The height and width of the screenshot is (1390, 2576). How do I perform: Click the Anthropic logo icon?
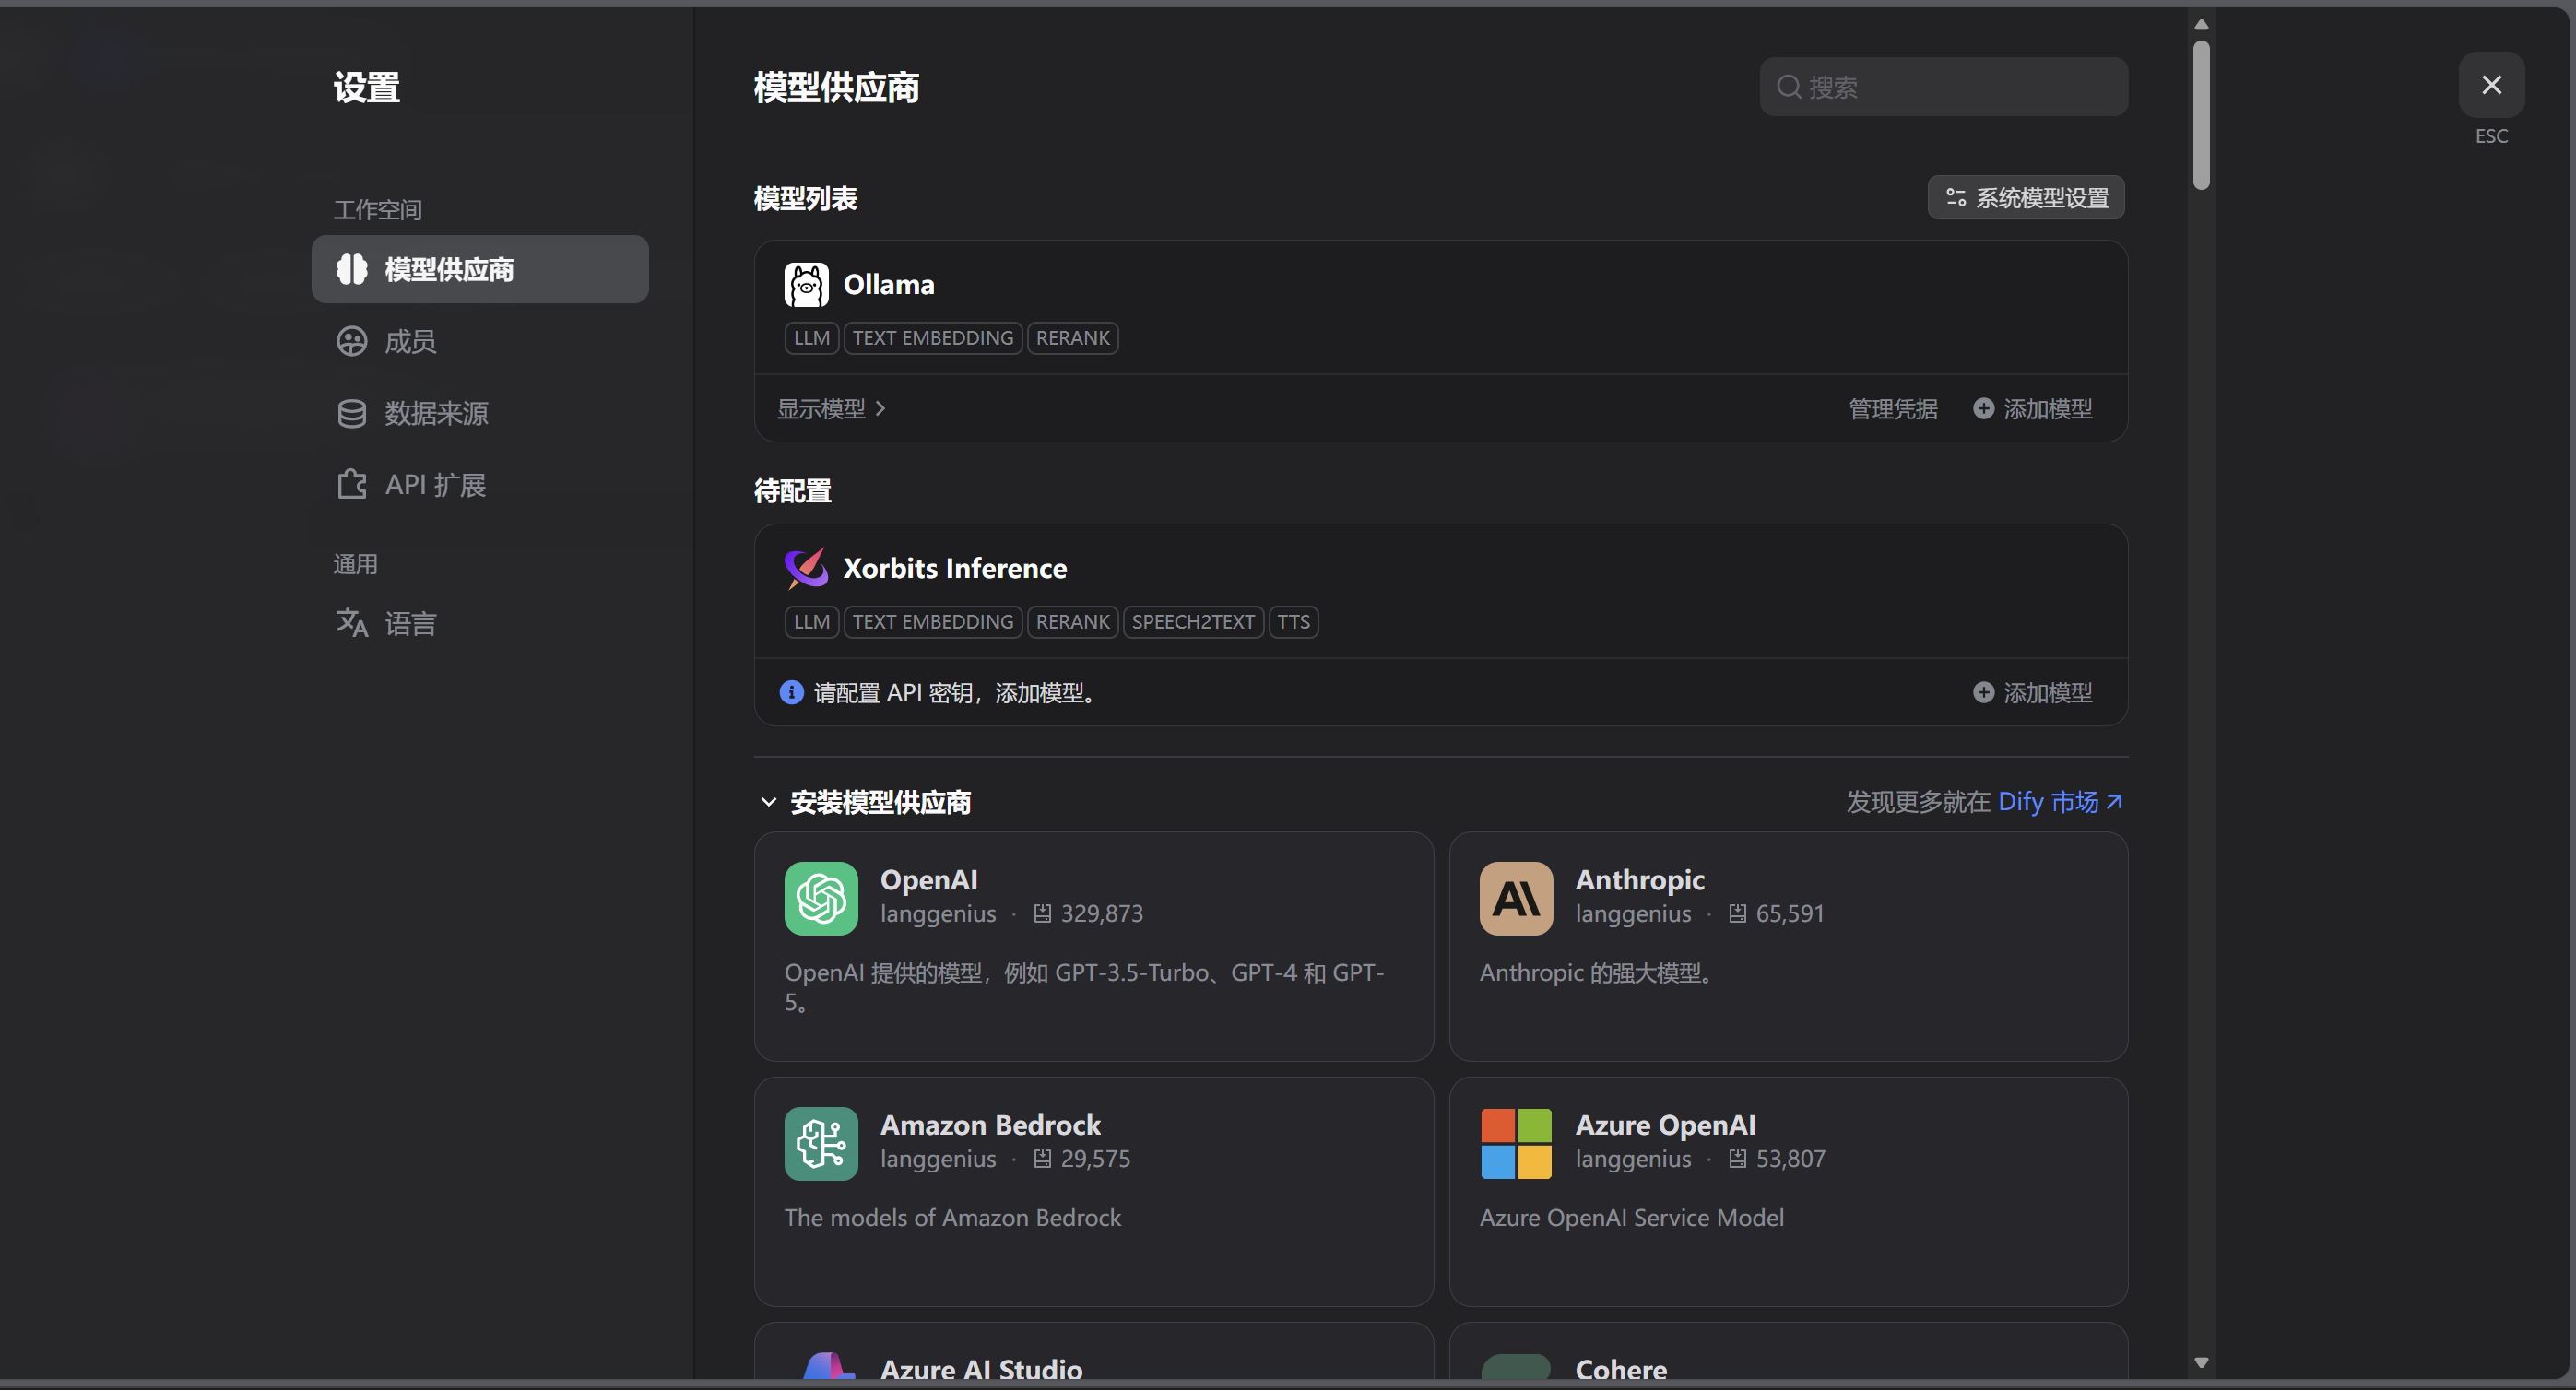tap(1514, 897)
